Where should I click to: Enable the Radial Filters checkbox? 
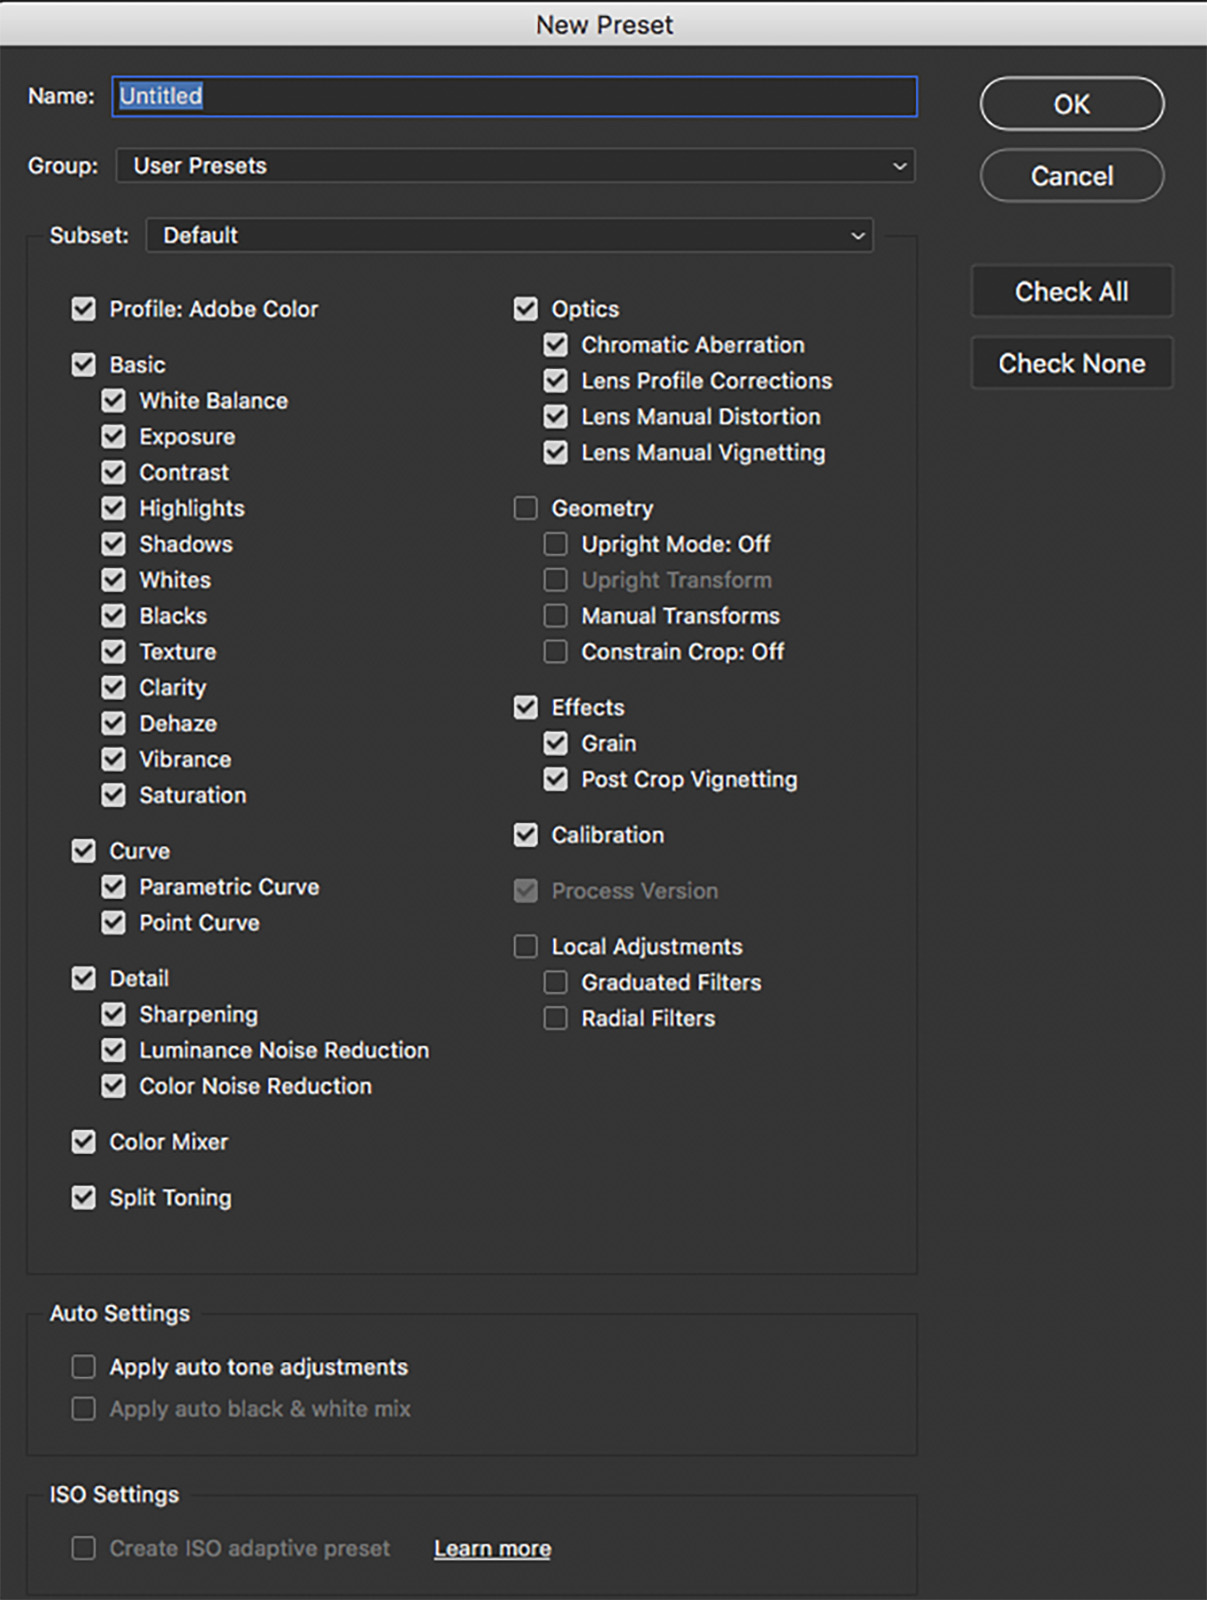(556, 1019)
